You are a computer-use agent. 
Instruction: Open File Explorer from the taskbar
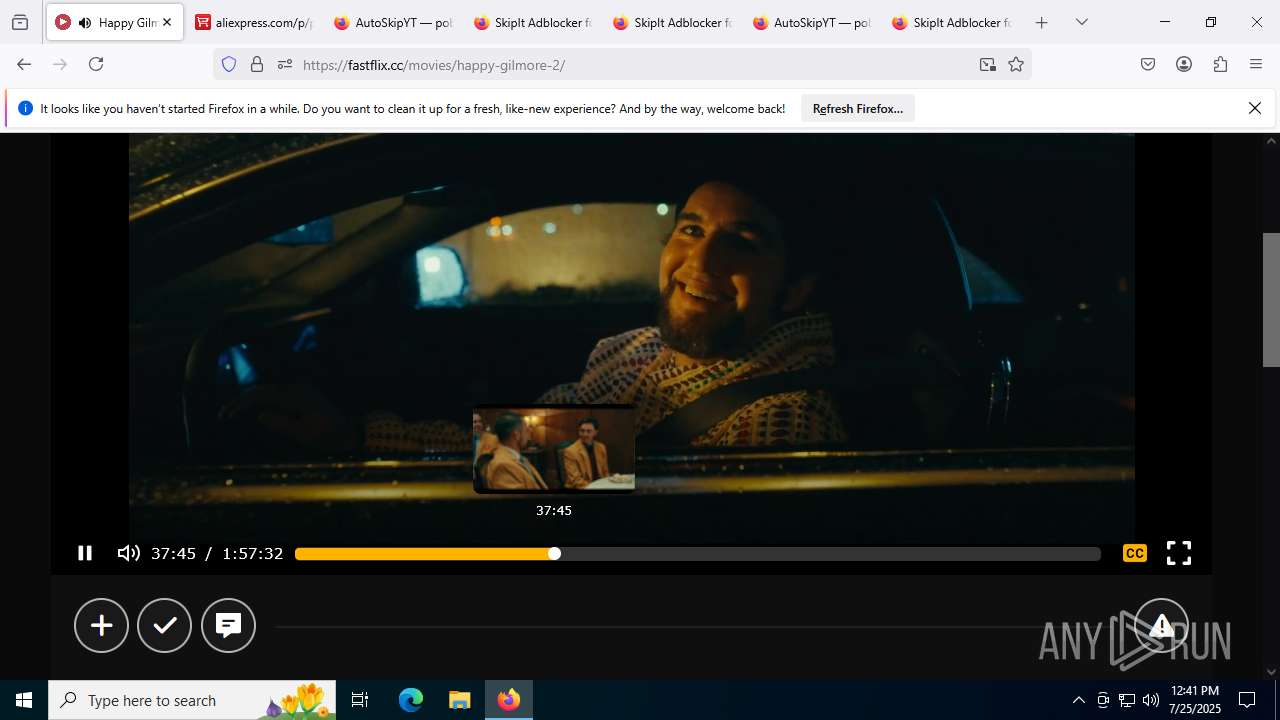(x=459, y=700)
